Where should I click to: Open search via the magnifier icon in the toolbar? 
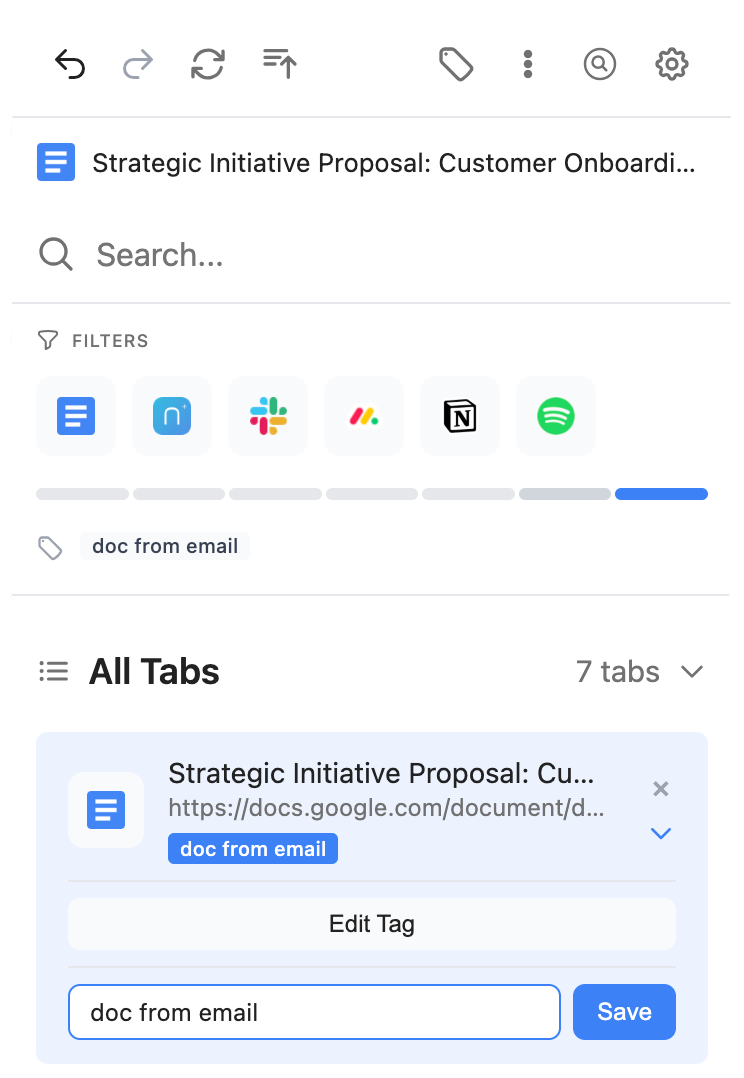[599, 64]
